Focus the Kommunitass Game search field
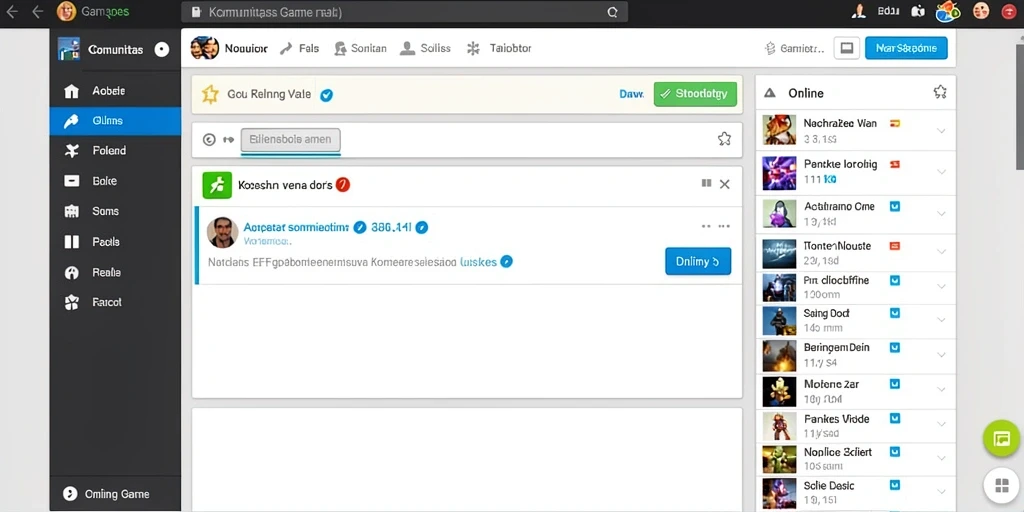The image size is (1024, 512). click(x=404, y=12)
